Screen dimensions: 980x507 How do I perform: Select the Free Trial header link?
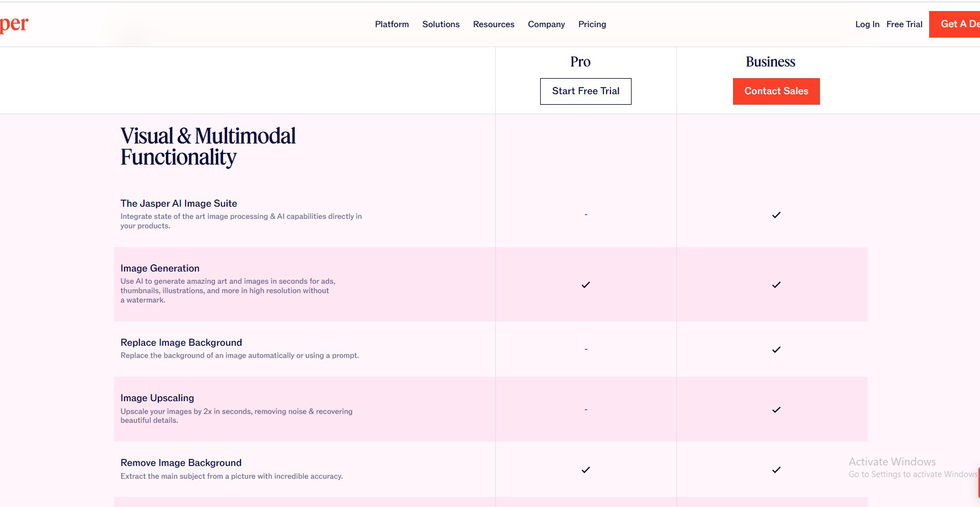(x=904, y=24)
